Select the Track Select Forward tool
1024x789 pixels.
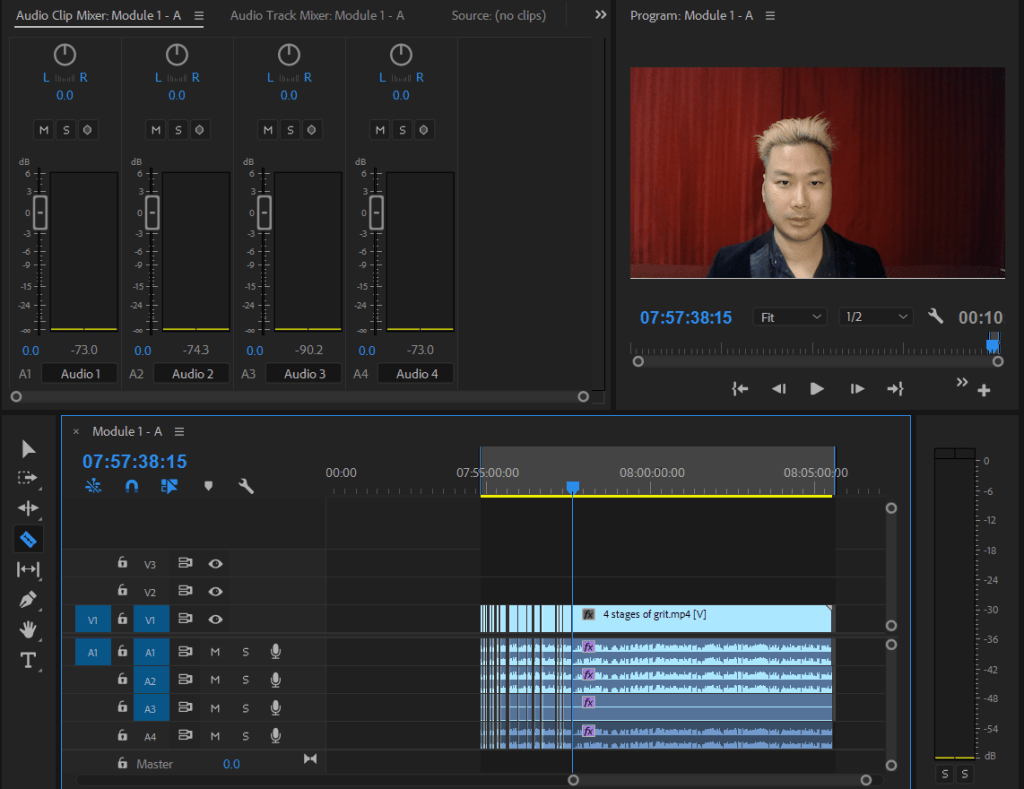pos(28,478)
